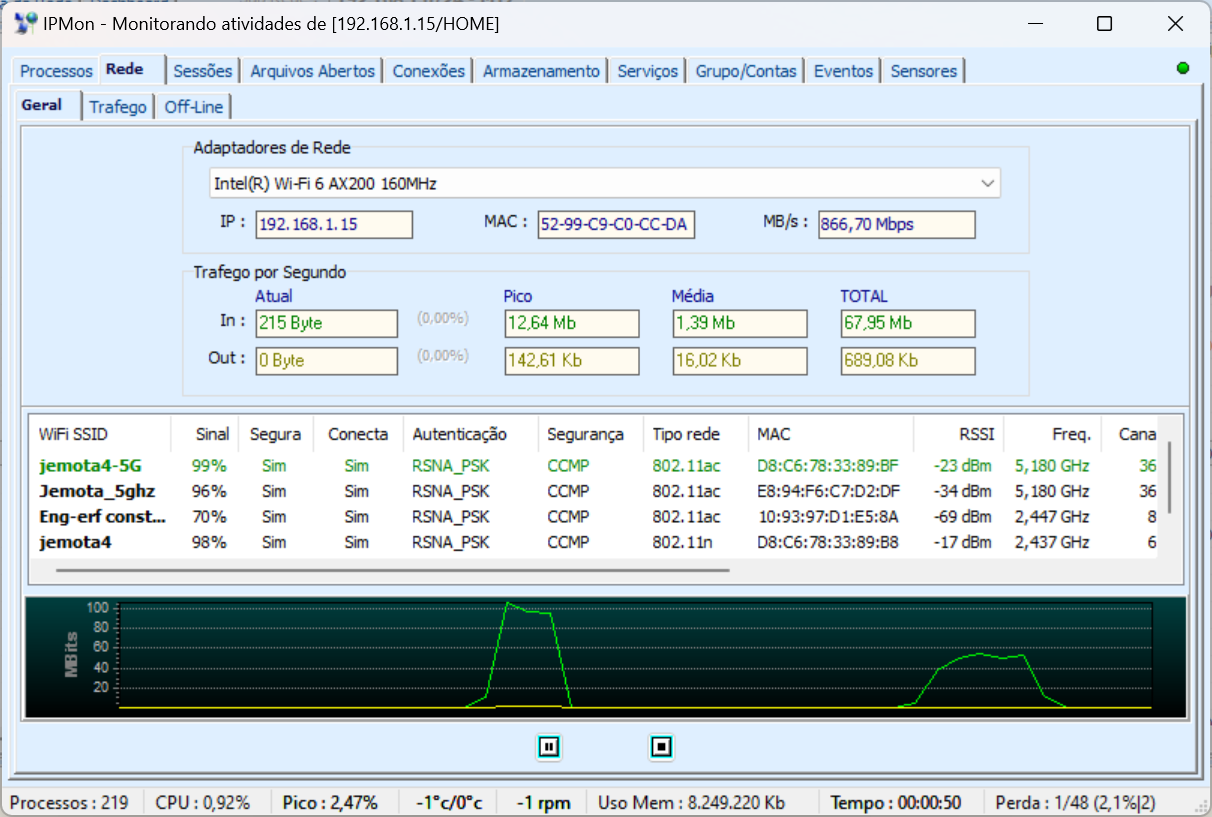Screen dimensions: 1212x817
Task: Open the network adapter dropdown list
Action: 987,183
